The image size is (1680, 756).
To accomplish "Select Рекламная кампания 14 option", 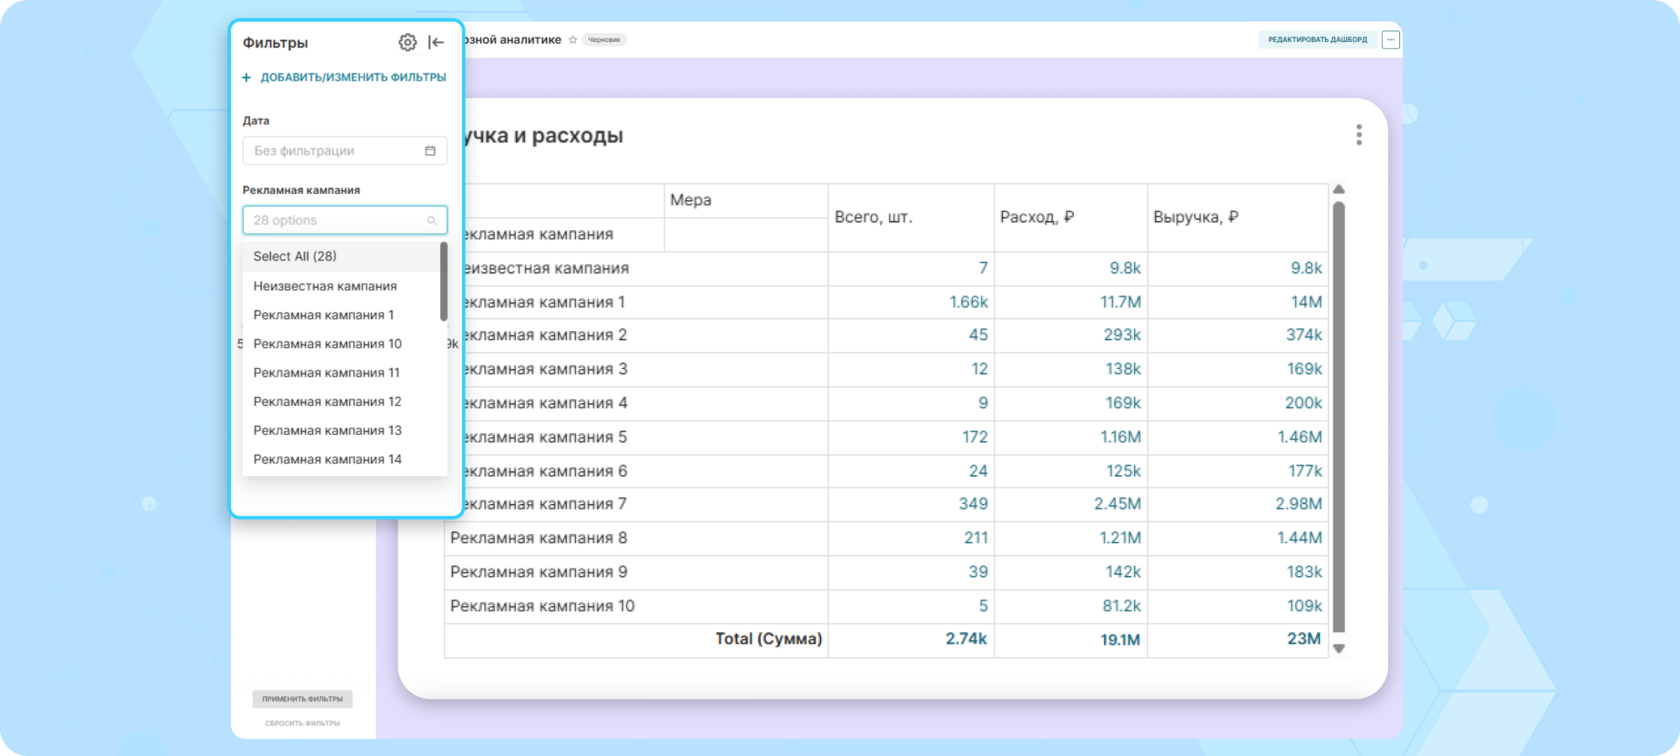I will pos(341,460).
